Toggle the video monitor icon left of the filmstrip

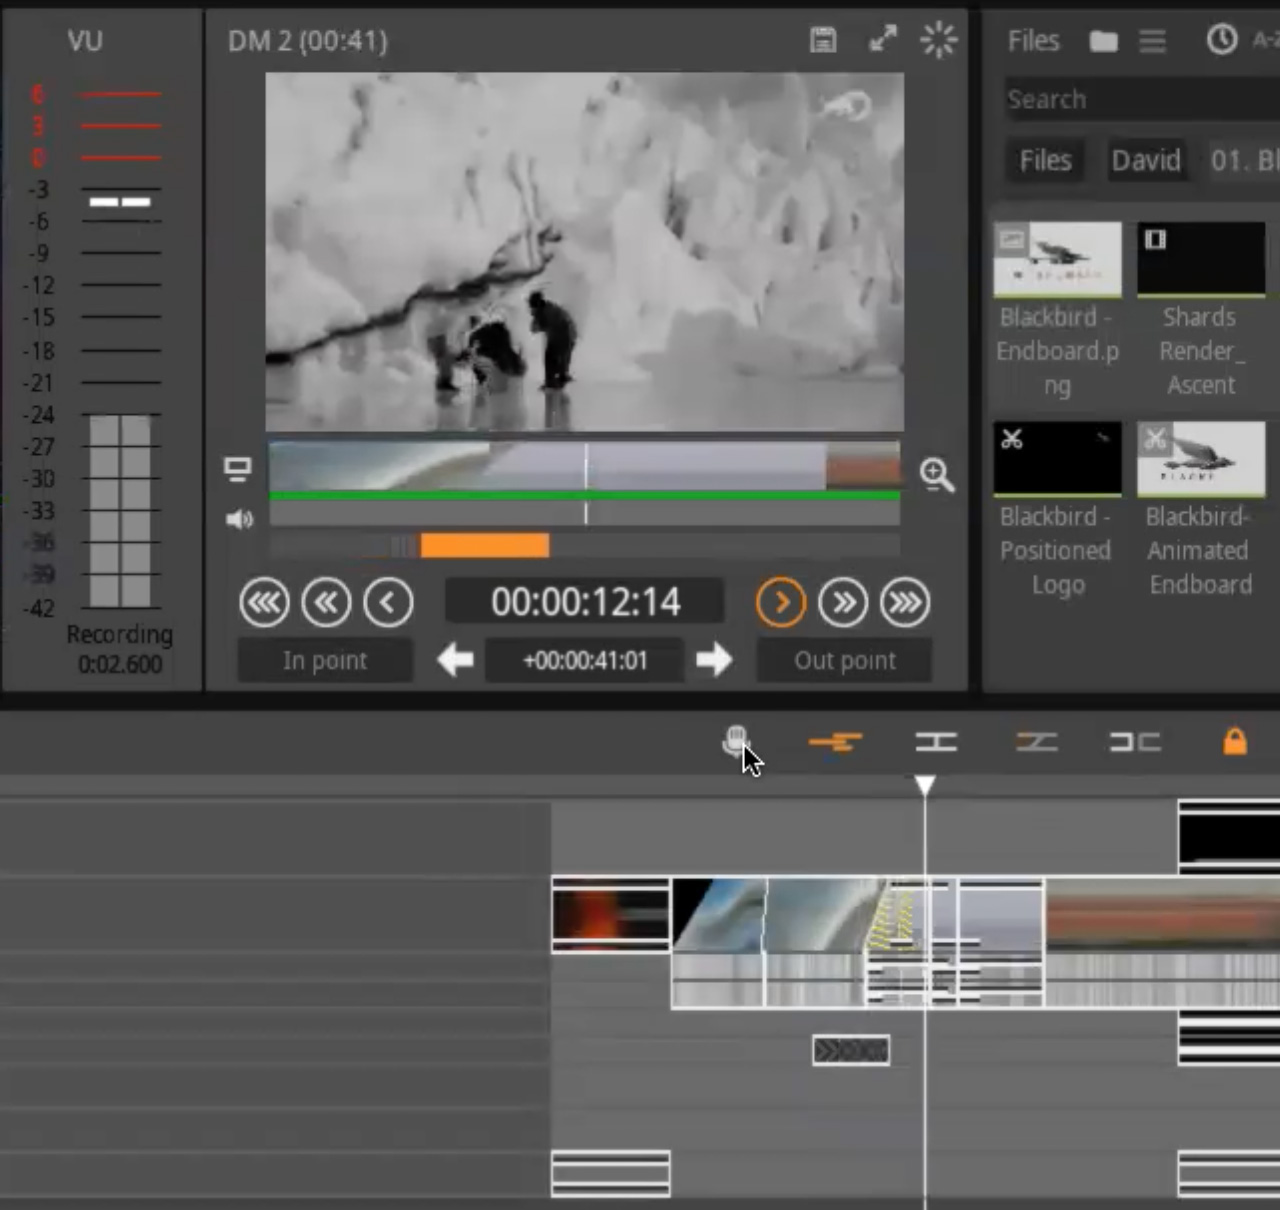238,469
